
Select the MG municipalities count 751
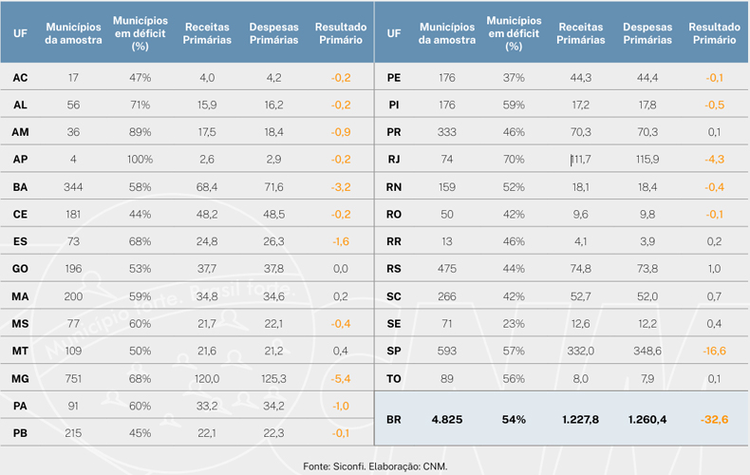tap(73, 379)
